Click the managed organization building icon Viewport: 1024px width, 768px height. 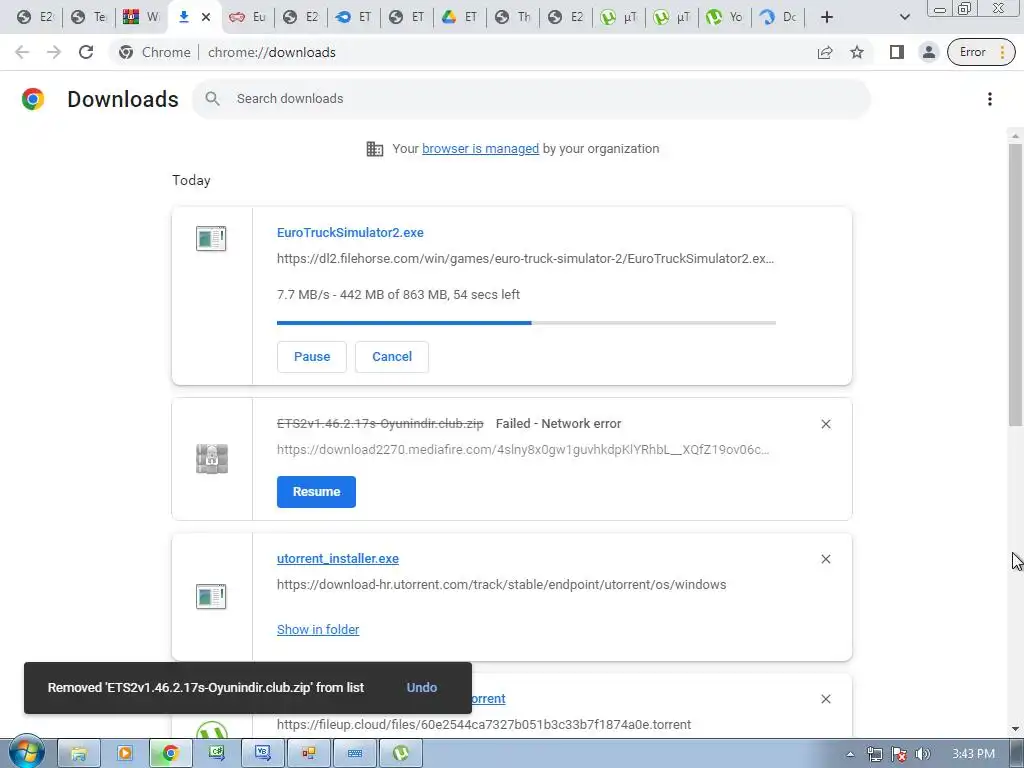coord(375,149)
